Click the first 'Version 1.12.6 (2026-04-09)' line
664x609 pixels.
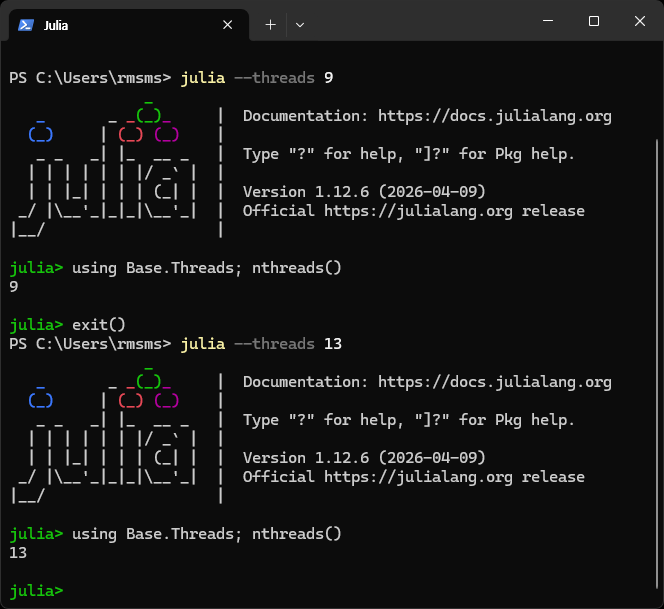click(364, 192)
